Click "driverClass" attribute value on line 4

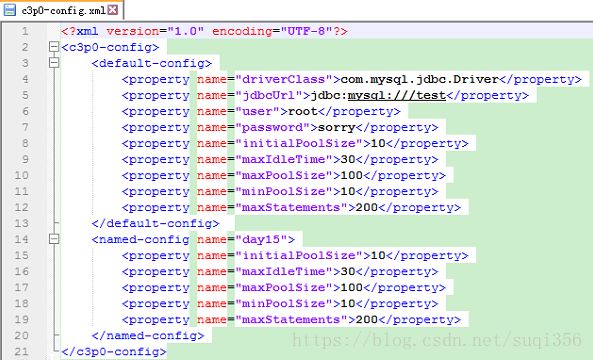pyautogui.click(x=284, y=79)
